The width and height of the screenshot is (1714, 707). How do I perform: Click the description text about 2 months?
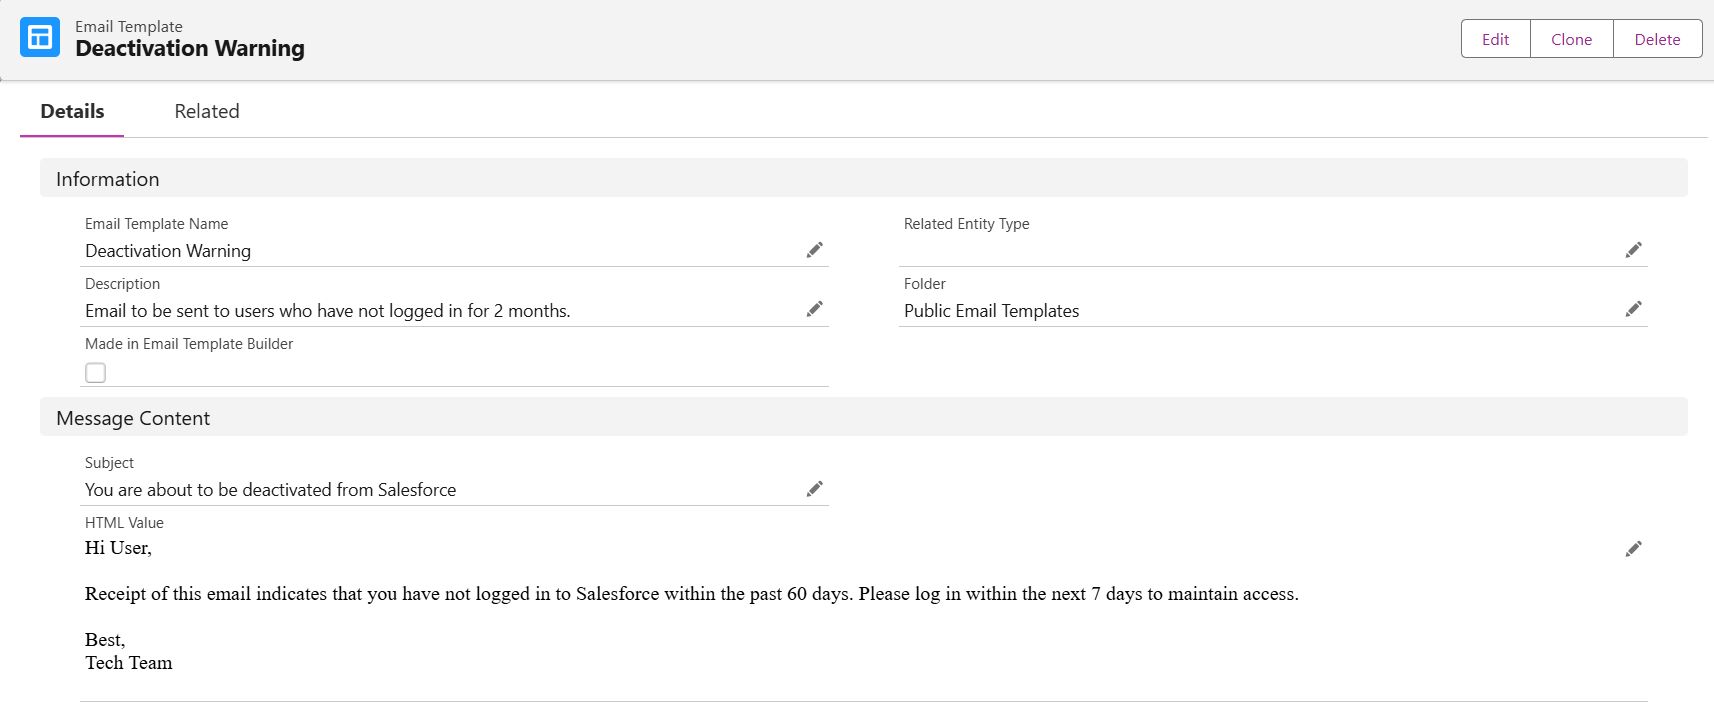pyautogui.click(x=327, y=311)
